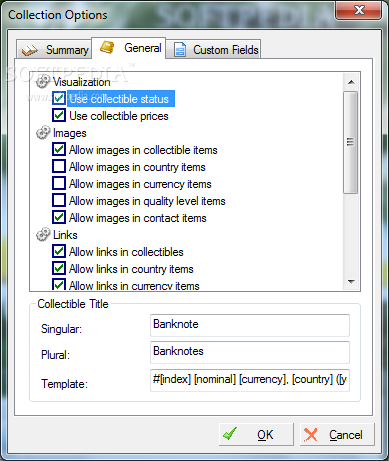Viewport: 389px width, 461px height.
Task: Switch to the Summary tab
Action: (54, 50)
